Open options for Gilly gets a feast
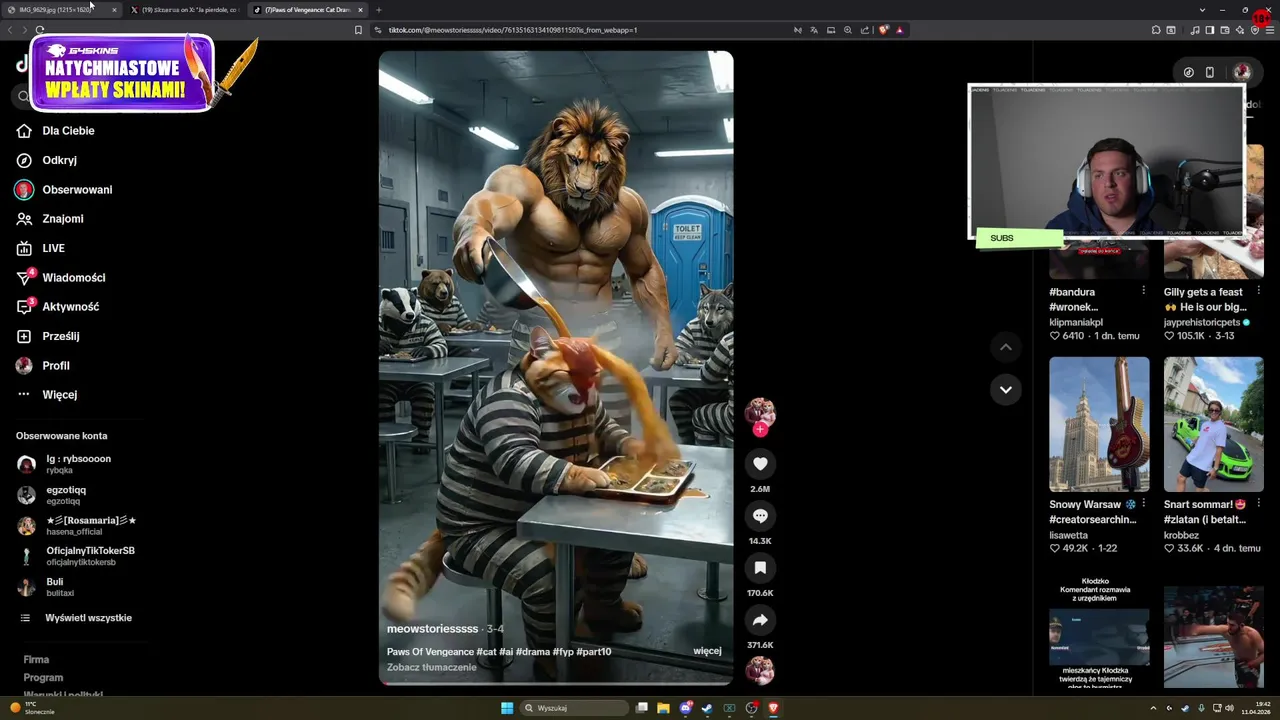1280x720 pixels. tap(1258, 291)
